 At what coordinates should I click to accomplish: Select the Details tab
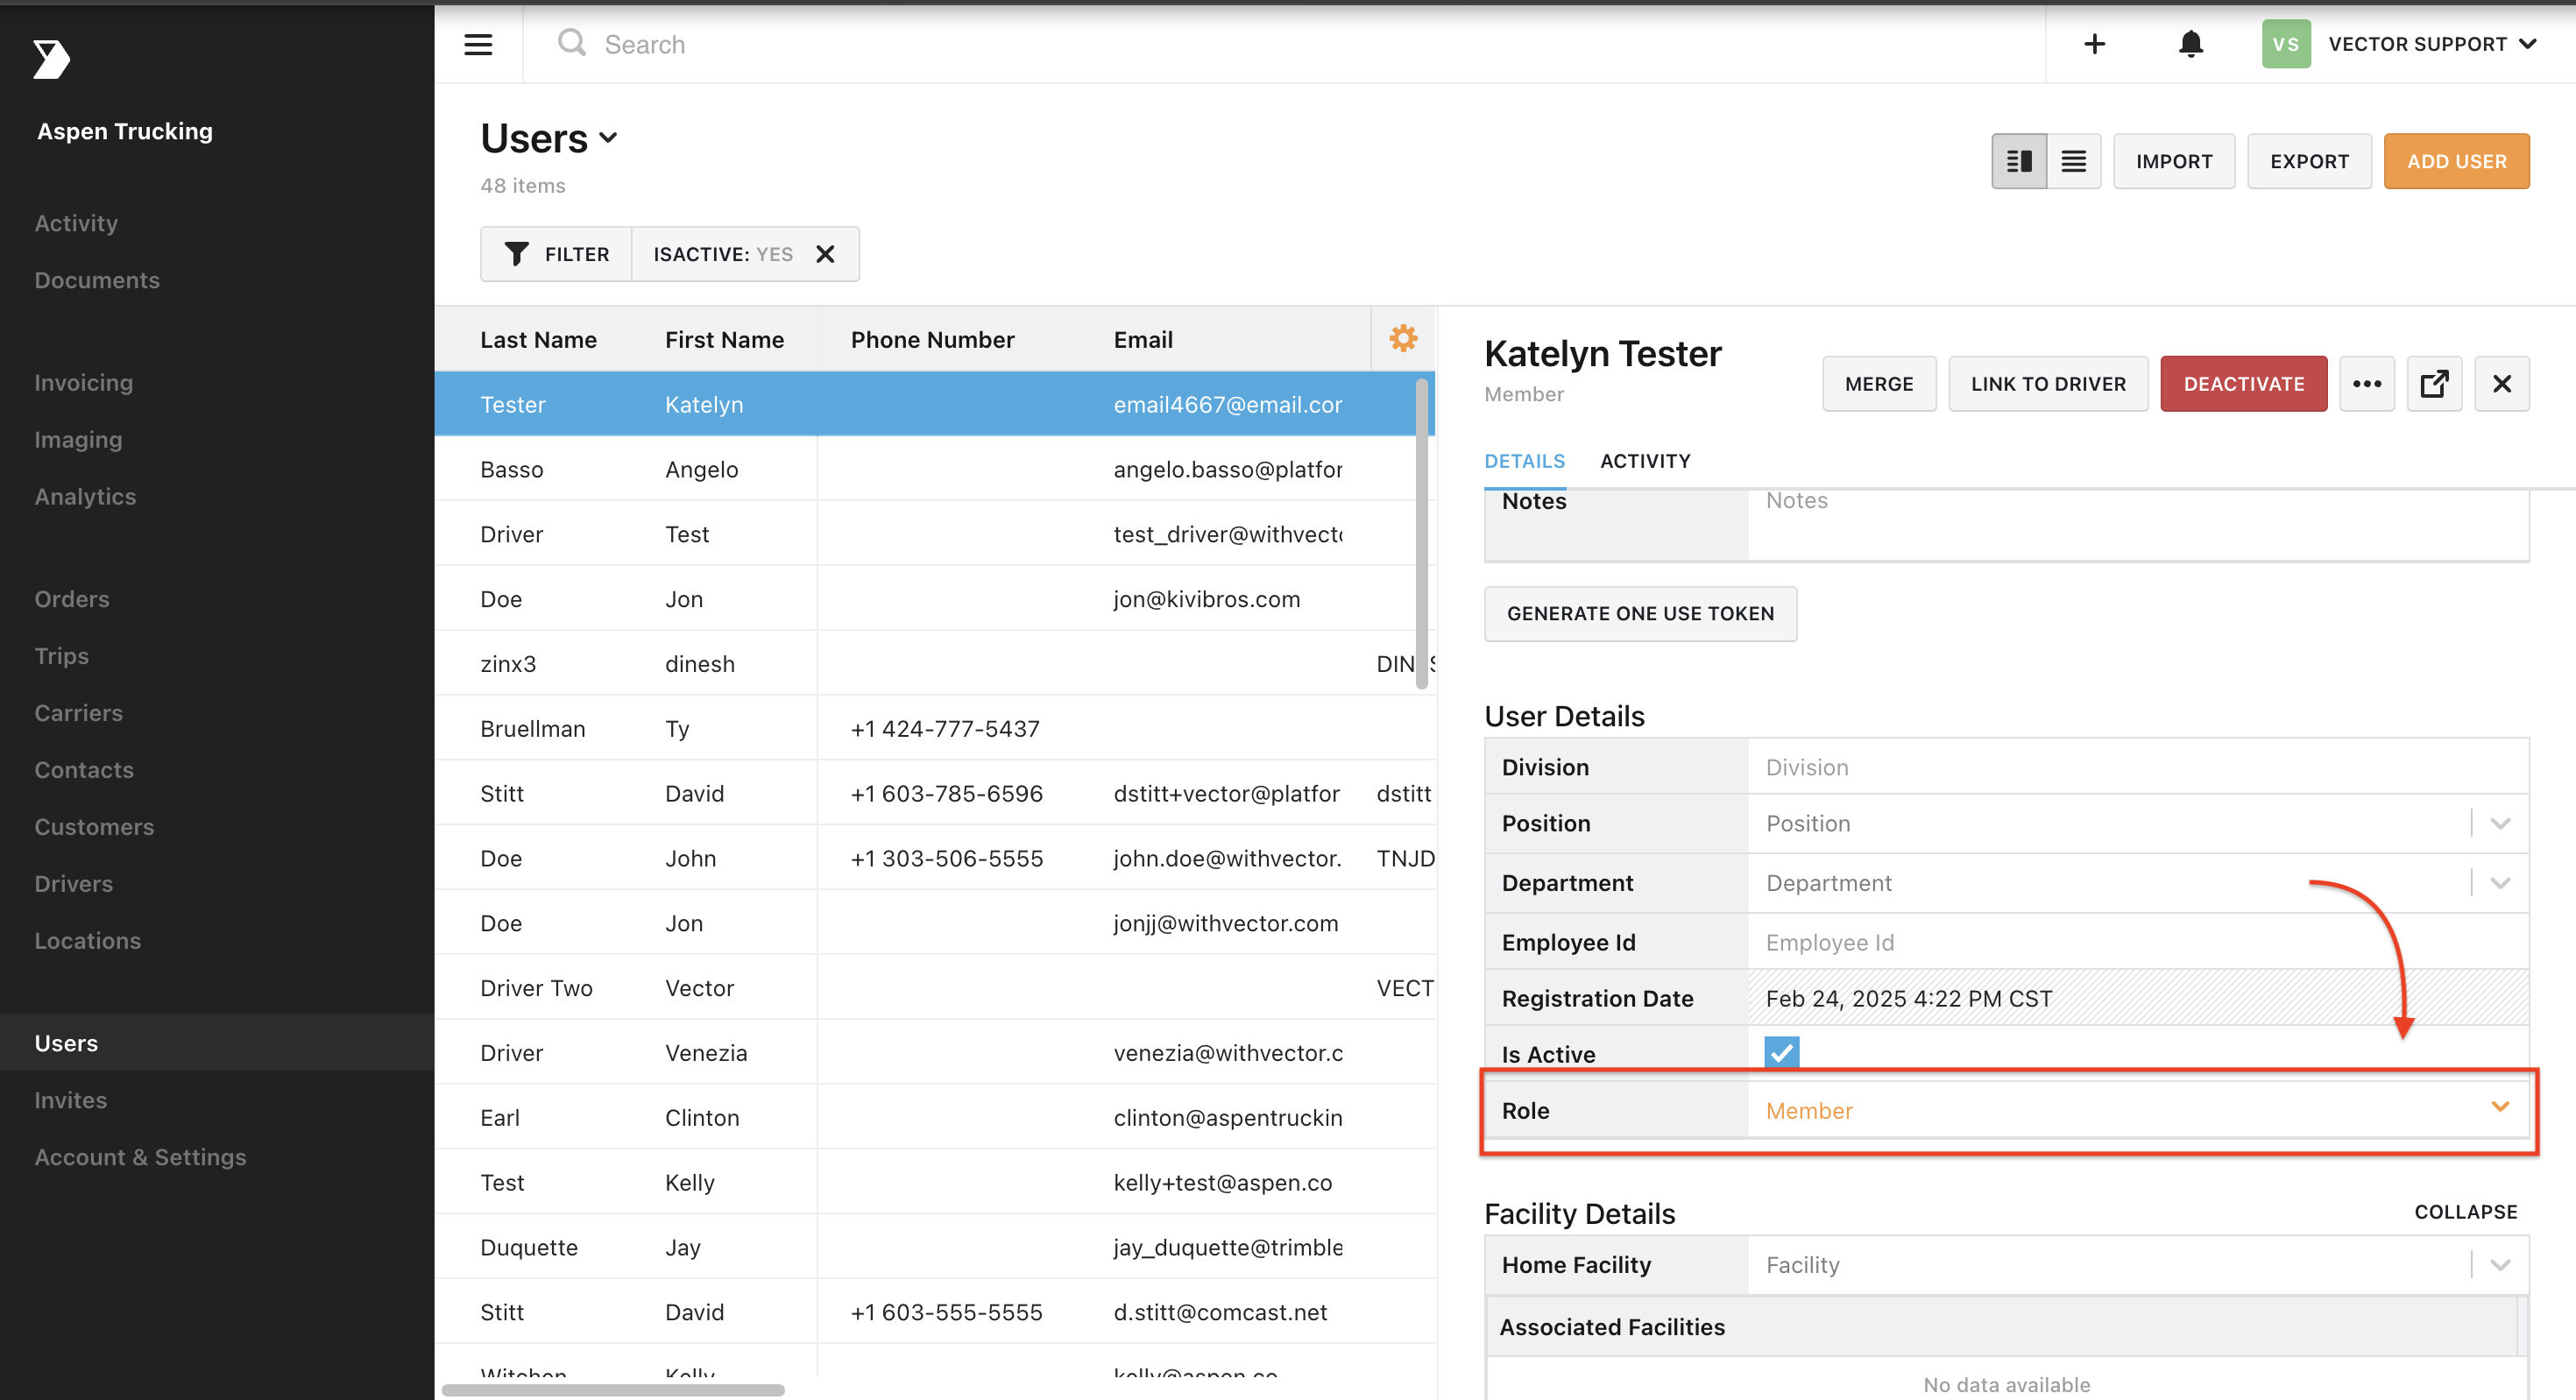pyautogui.click(x=1524, y=461)
